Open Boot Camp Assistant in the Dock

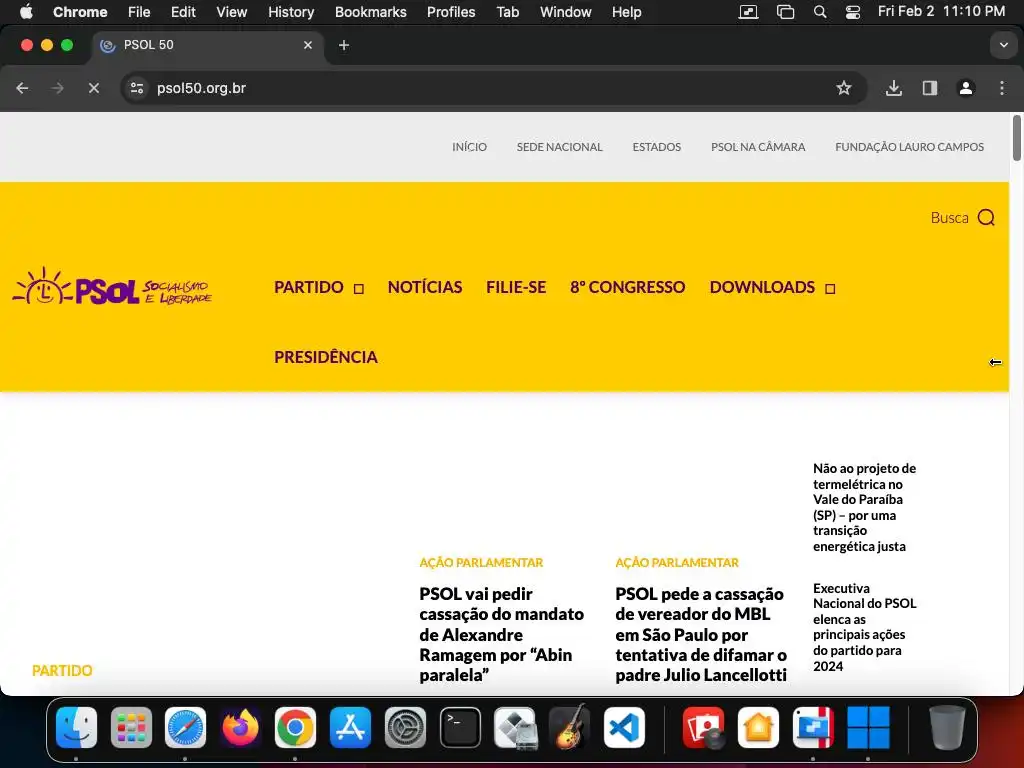[x=515, y=728]
